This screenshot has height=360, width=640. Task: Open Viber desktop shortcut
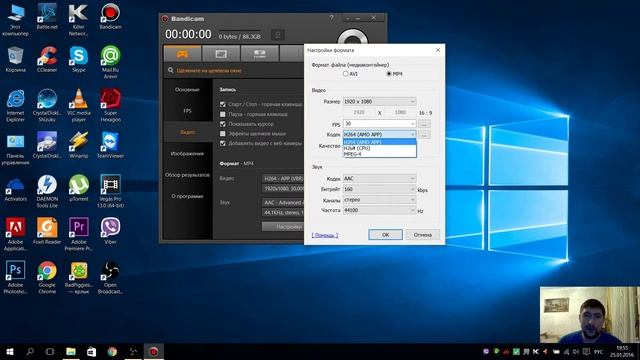(110, 231)
